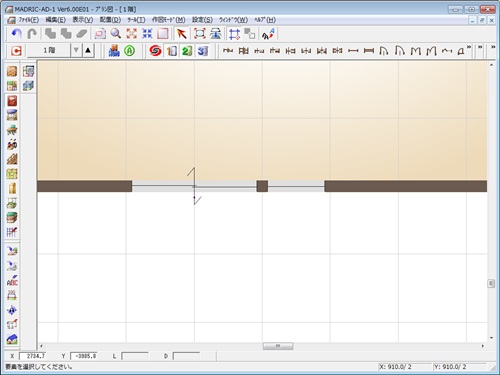Screen dimensions: 500x375
Task: Click the Y coordinate input field
Action: (x=85, y=356)
